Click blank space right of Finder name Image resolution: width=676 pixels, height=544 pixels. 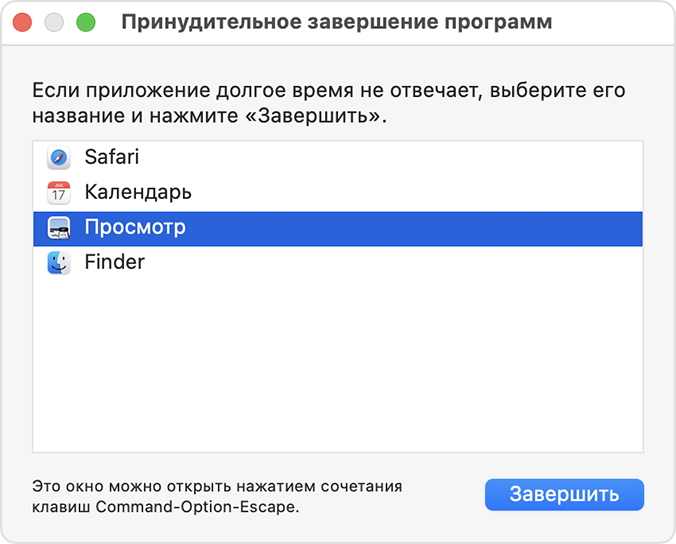click(400, 263)
